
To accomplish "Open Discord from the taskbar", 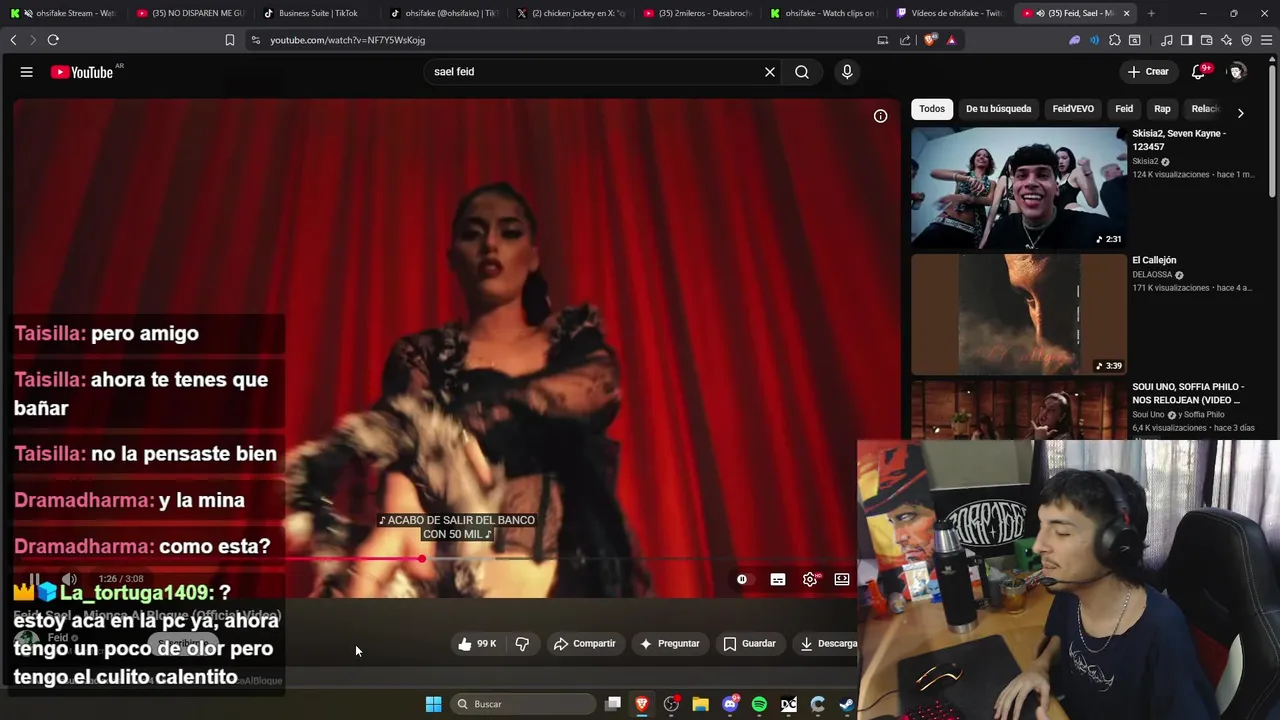I will (730, 704).
